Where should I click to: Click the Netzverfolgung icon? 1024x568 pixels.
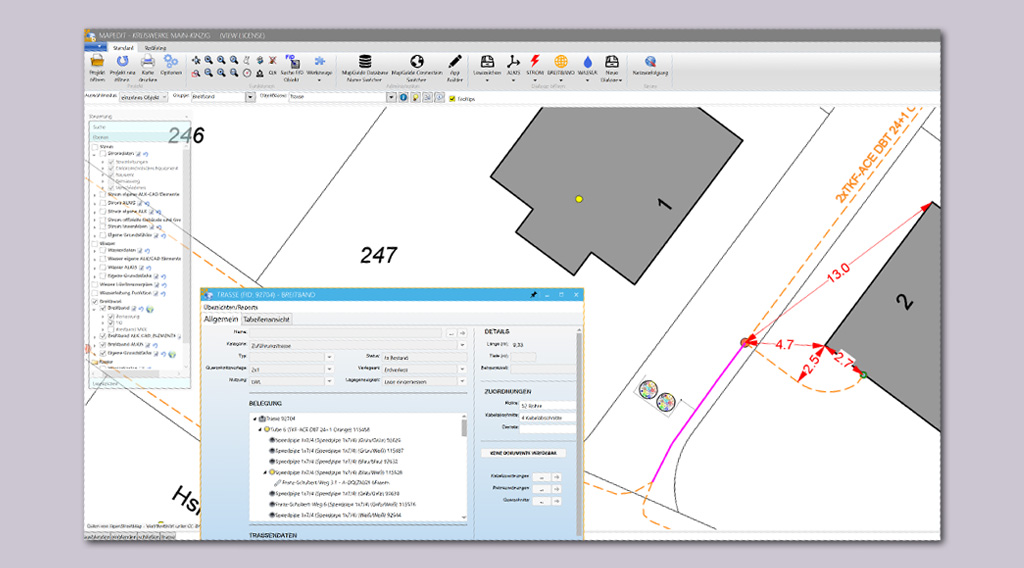(650, 62)
